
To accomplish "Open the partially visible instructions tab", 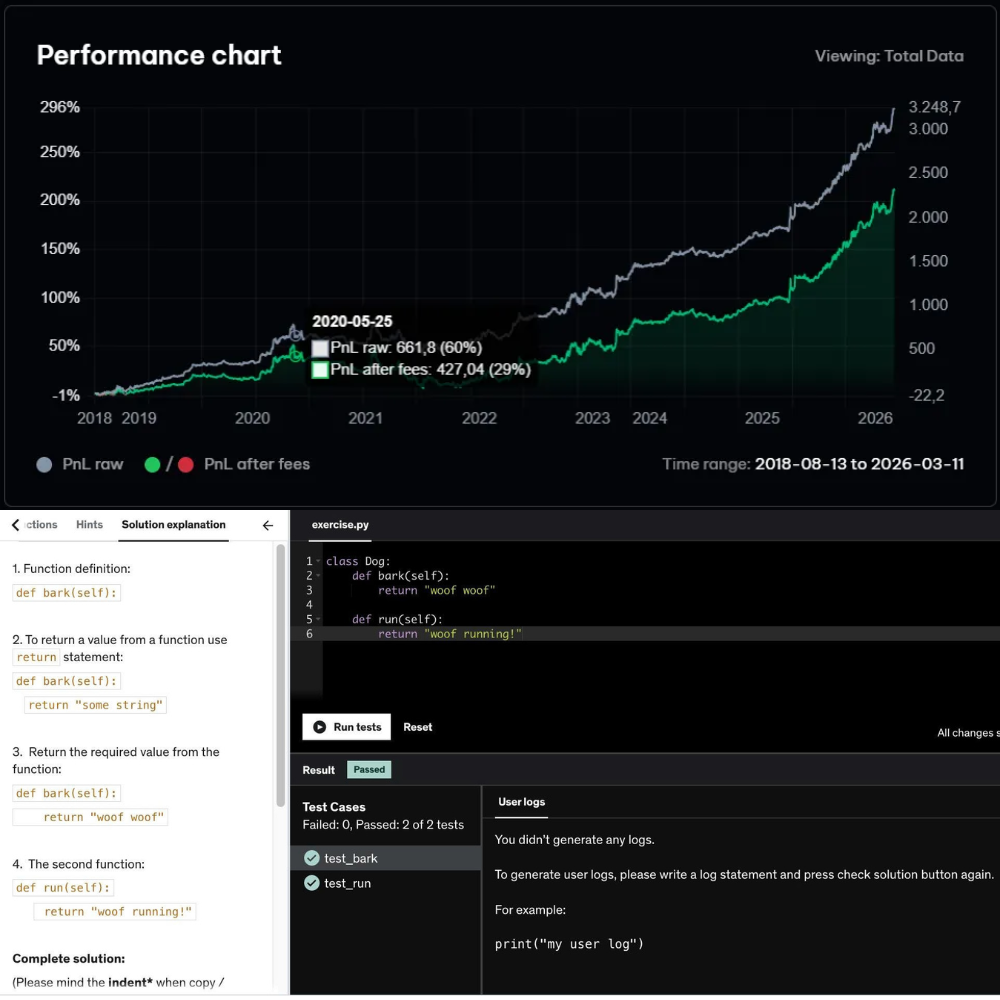I will [41, 524].
